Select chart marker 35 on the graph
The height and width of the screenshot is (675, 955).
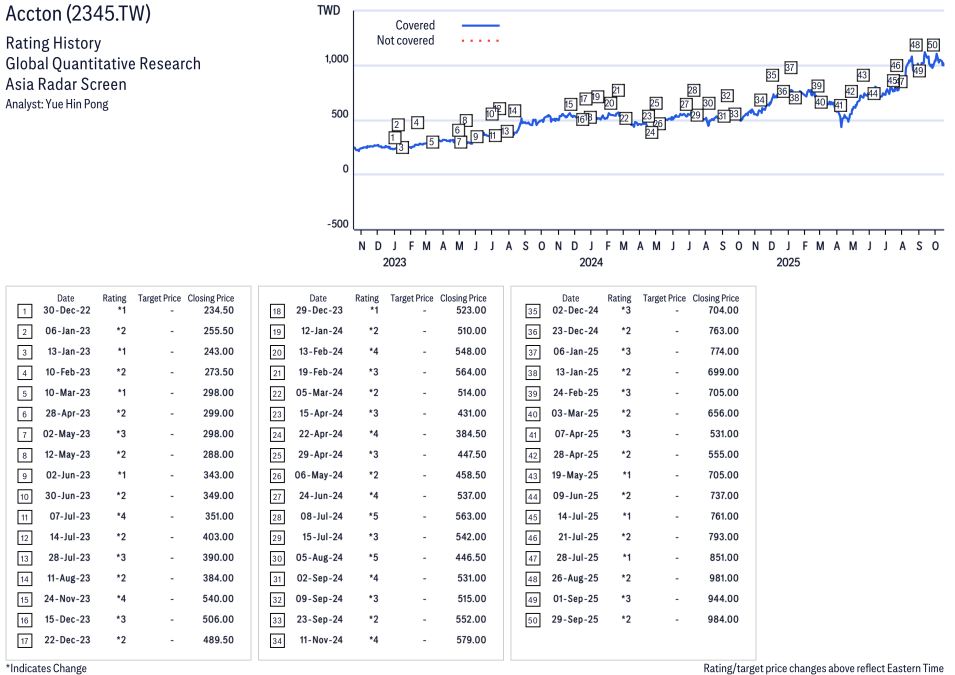point(772,75)
